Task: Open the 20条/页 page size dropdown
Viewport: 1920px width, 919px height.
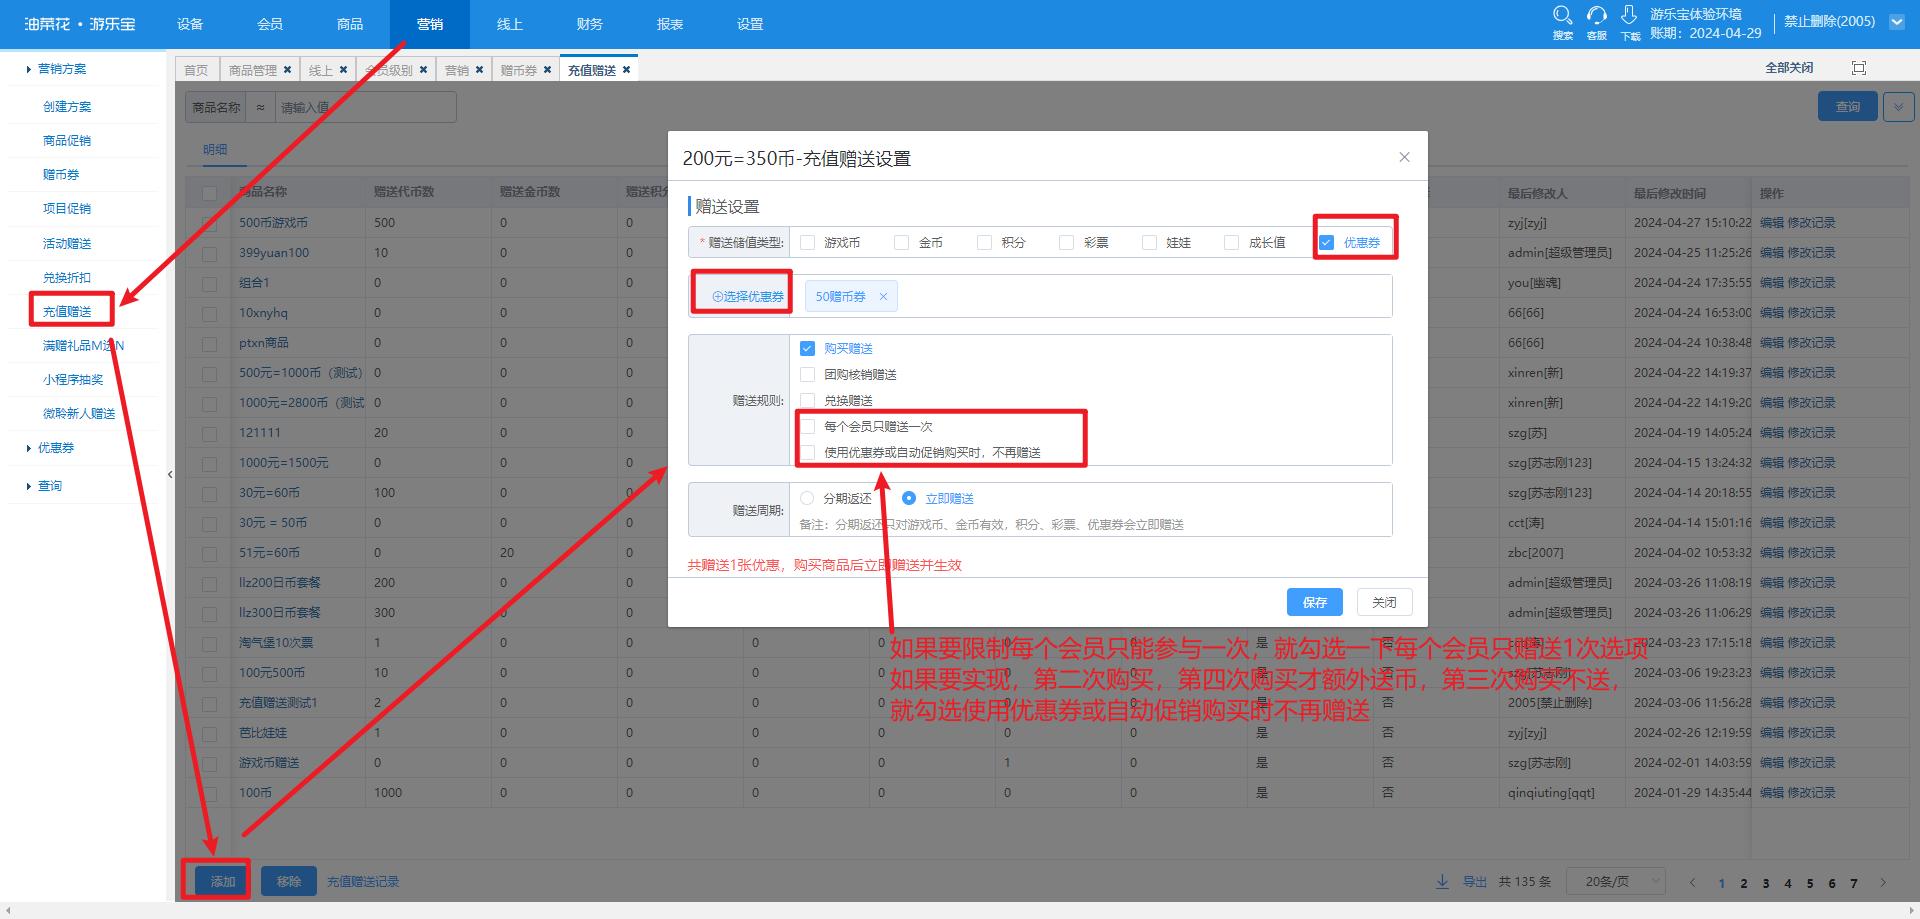Action: coord(1616,881)
